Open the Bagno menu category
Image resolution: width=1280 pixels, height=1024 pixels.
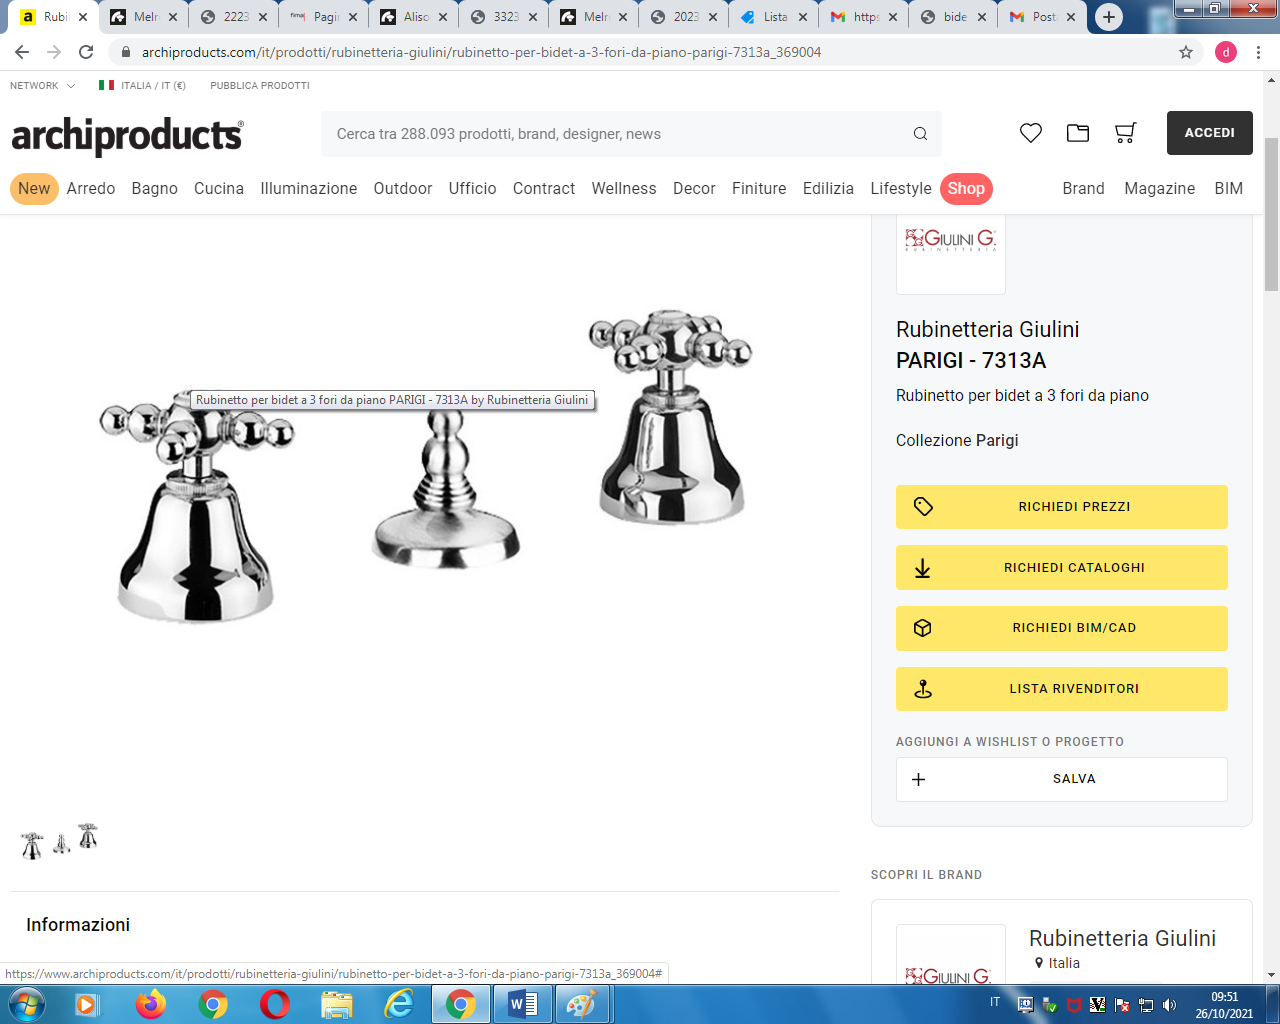[155, 188]
